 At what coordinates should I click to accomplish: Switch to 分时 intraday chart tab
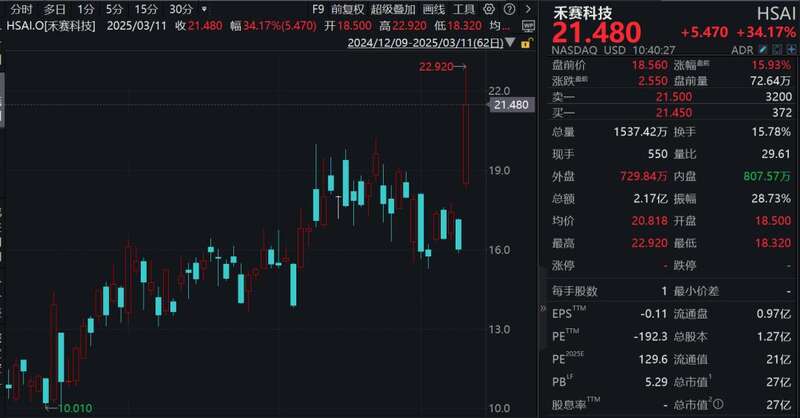21,9
